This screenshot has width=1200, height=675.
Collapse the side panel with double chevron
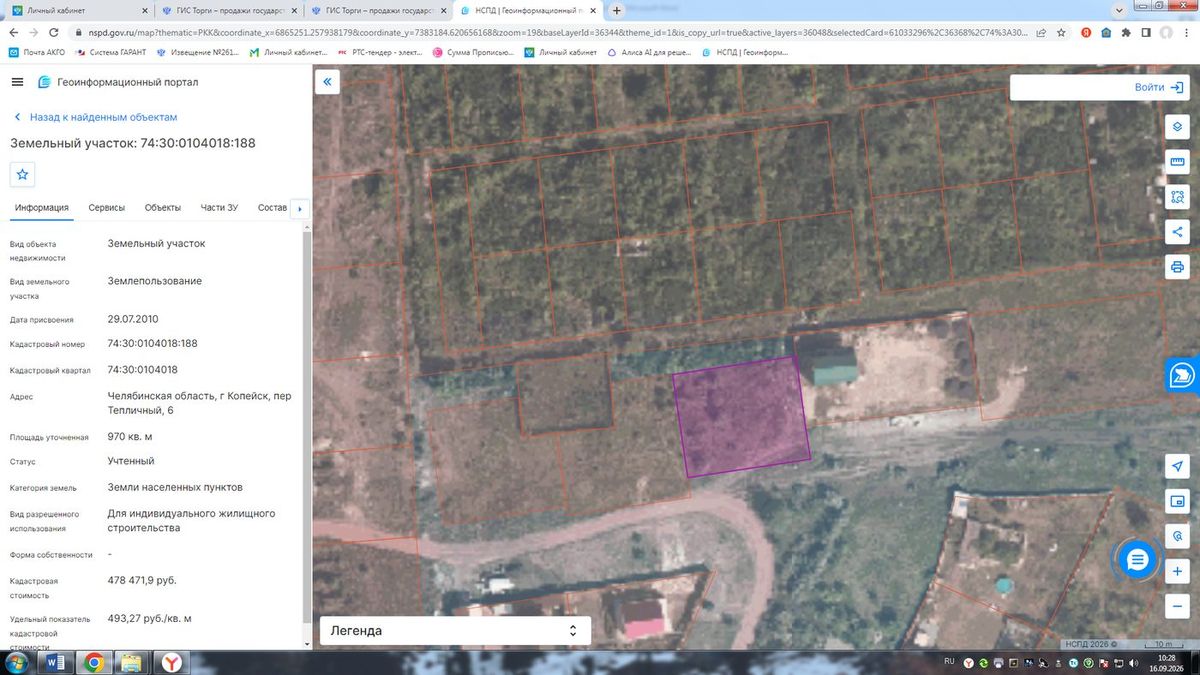(x=327, y=82)
